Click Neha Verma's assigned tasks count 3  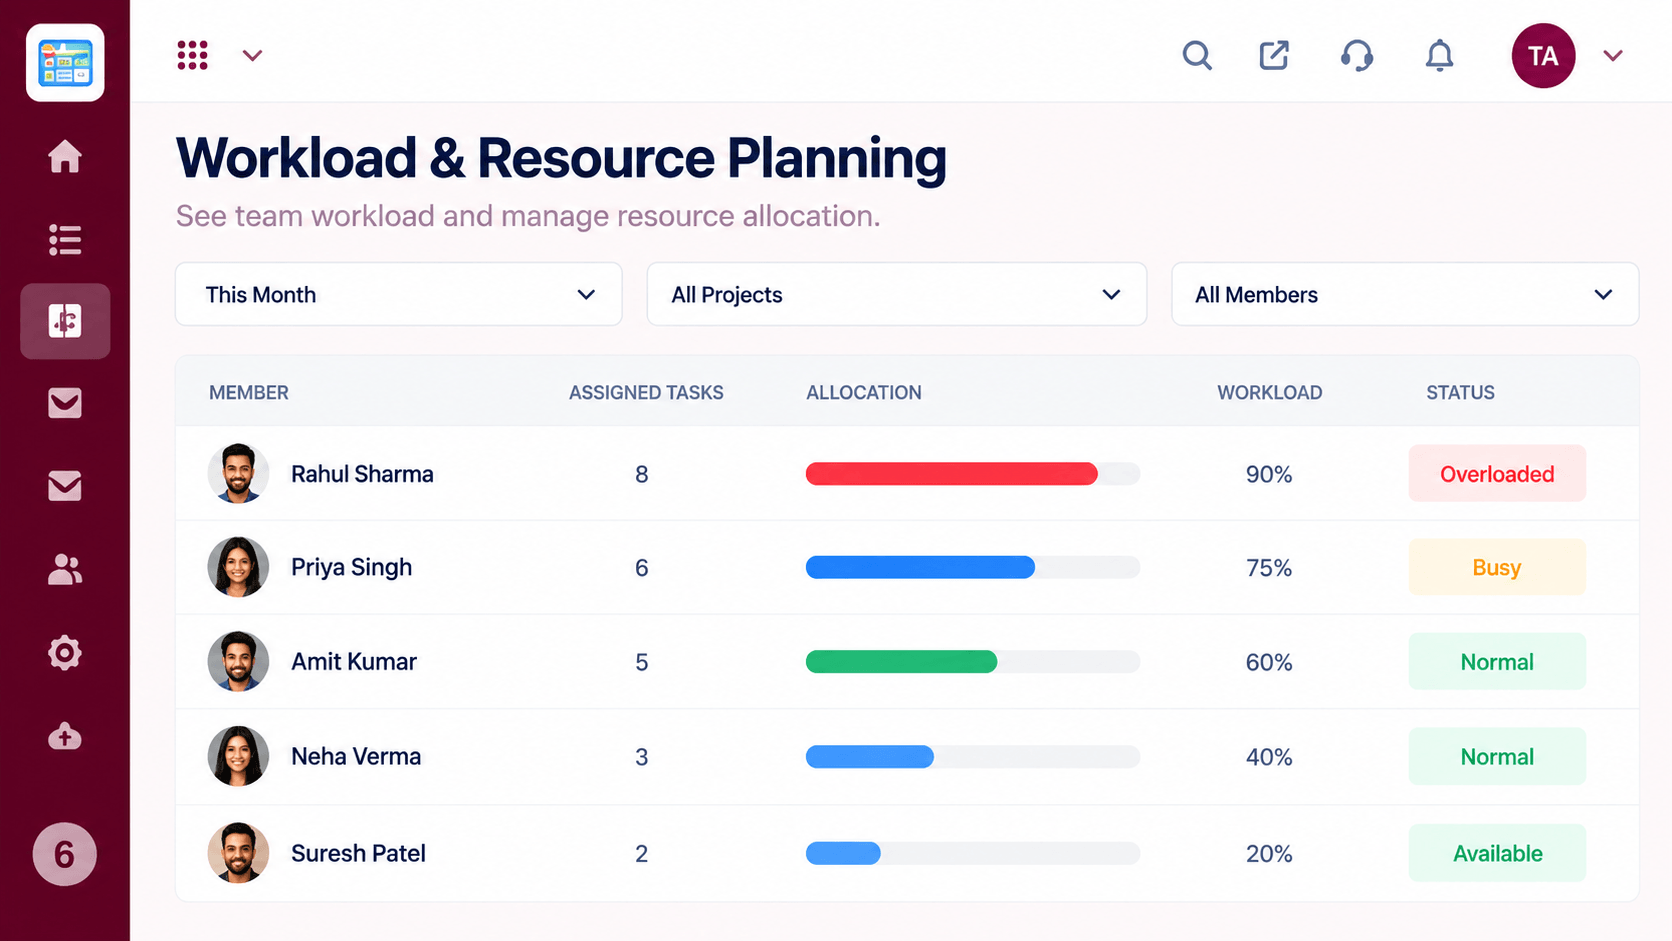click(642, 757)
